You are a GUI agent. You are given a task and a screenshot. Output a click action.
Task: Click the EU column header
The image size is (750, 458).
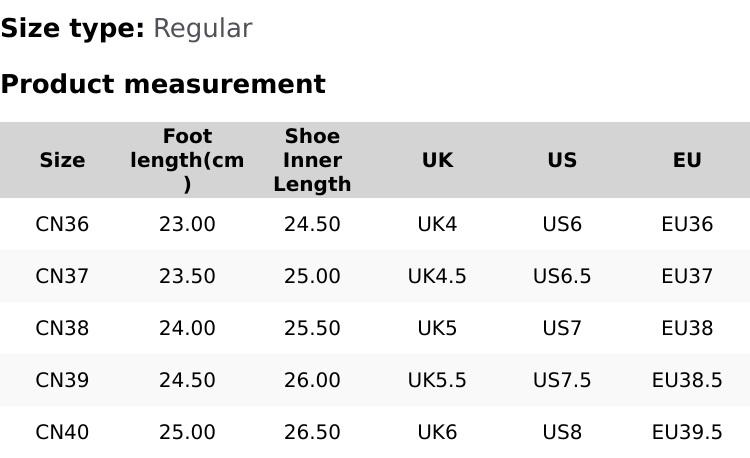click(687, 160)
